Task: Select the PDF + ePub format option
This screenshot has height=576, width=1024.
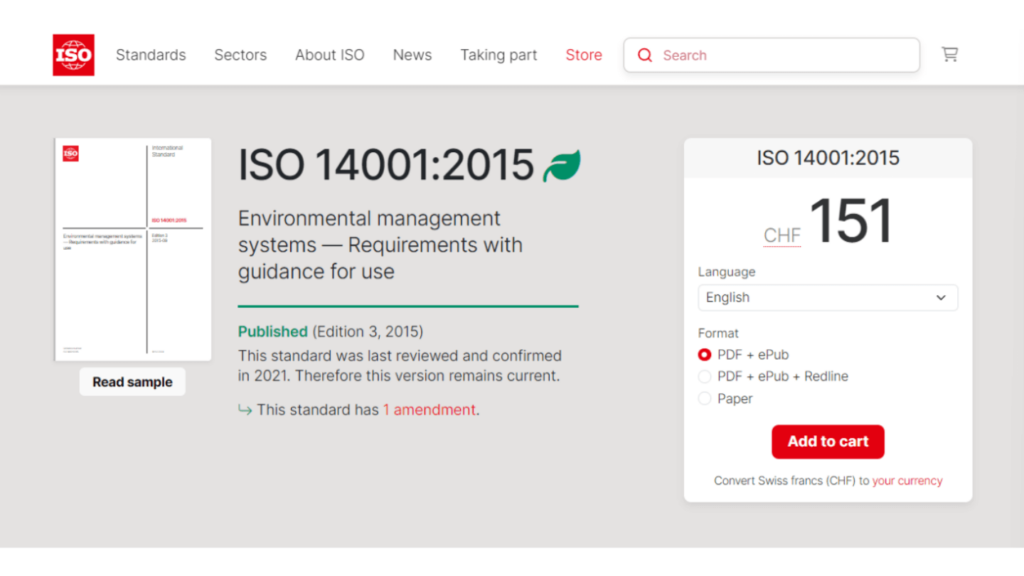Action: (x=704, y=355)
